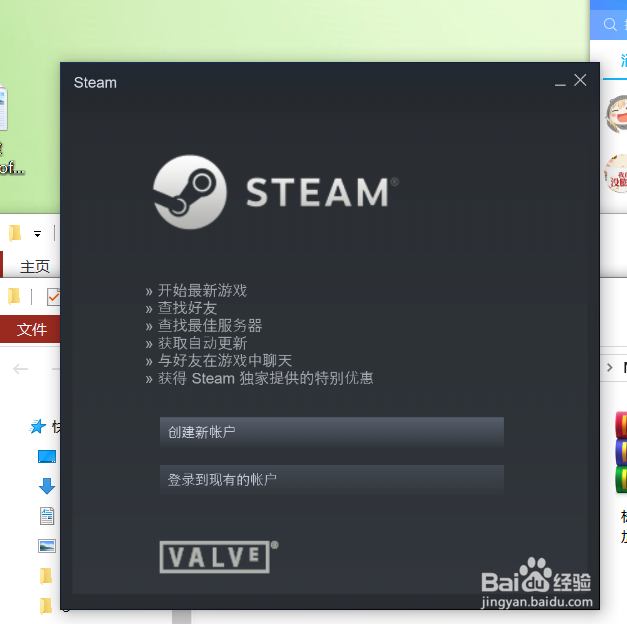Open the last yellow folder in Explorer sidebar
Image resolution: width=627 pixels, height=624 pixels.
pyautogui.click(x=46, y=606)
